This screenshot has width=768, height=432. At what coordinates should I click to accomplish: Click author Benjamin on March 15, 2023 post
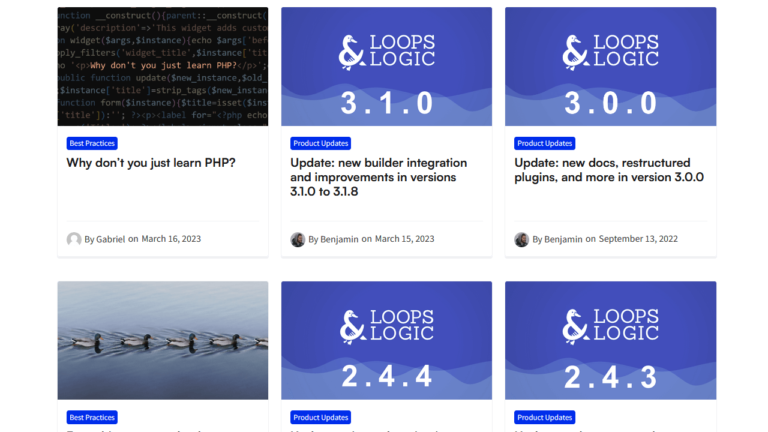pos(339,239)
